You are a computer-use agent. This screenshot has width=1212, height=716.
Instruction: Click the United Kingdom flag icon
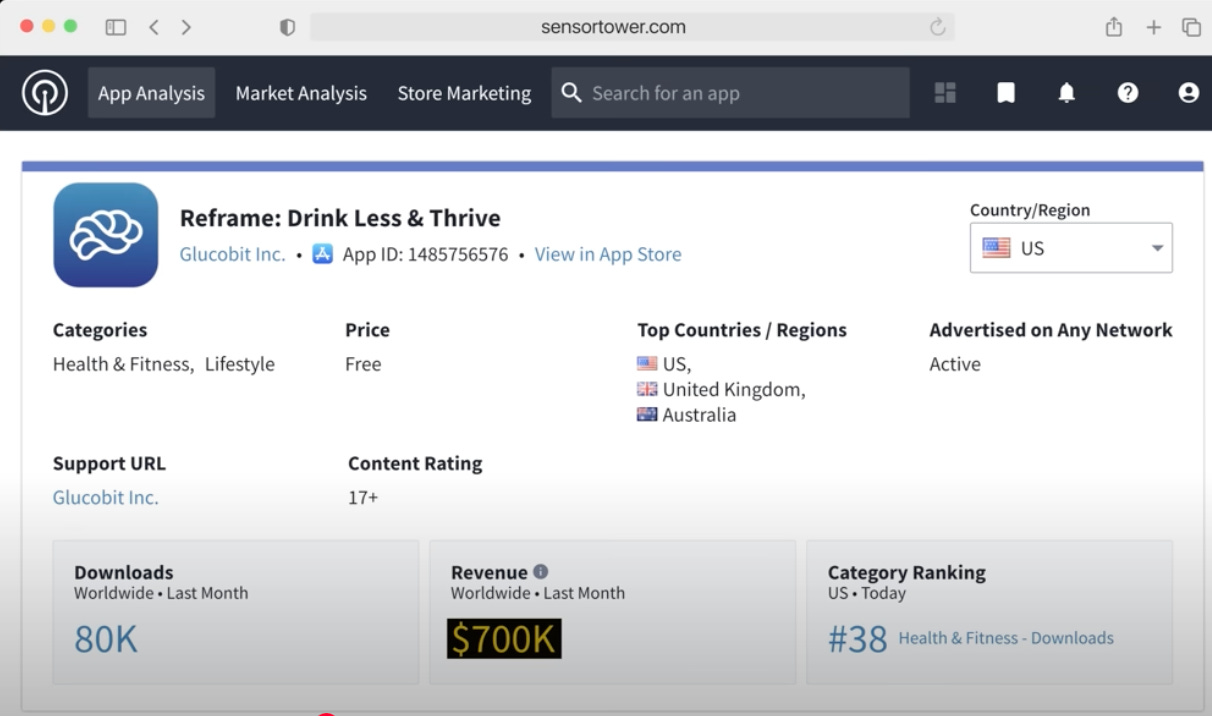click(647, 389)
